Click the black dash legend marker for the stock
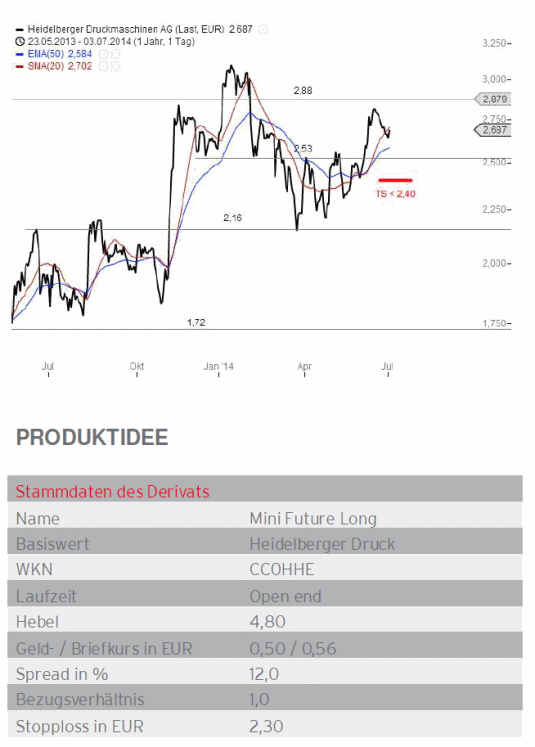 pos(20,30)
